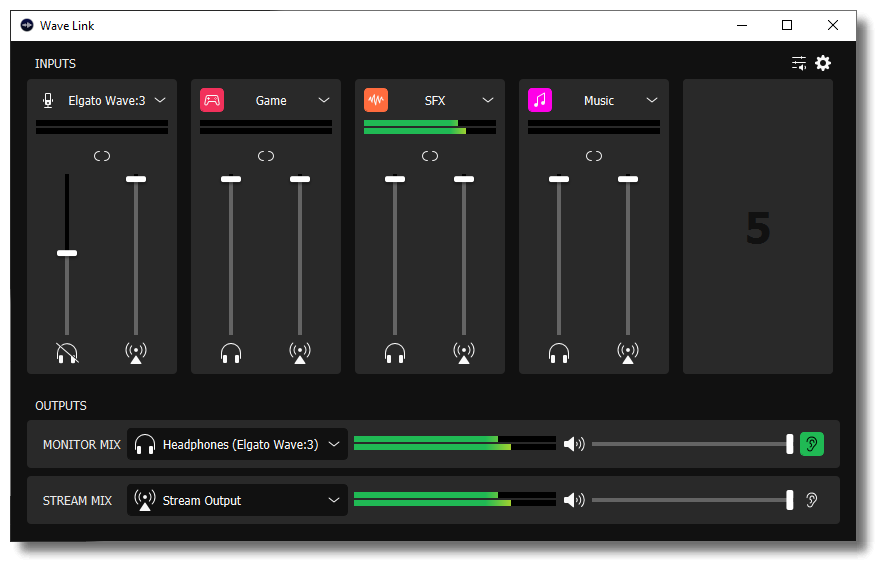This screenshot has height=562, width=877.
Task: Mute the Monitor Mix speaker icon
Action: (574, 444)
